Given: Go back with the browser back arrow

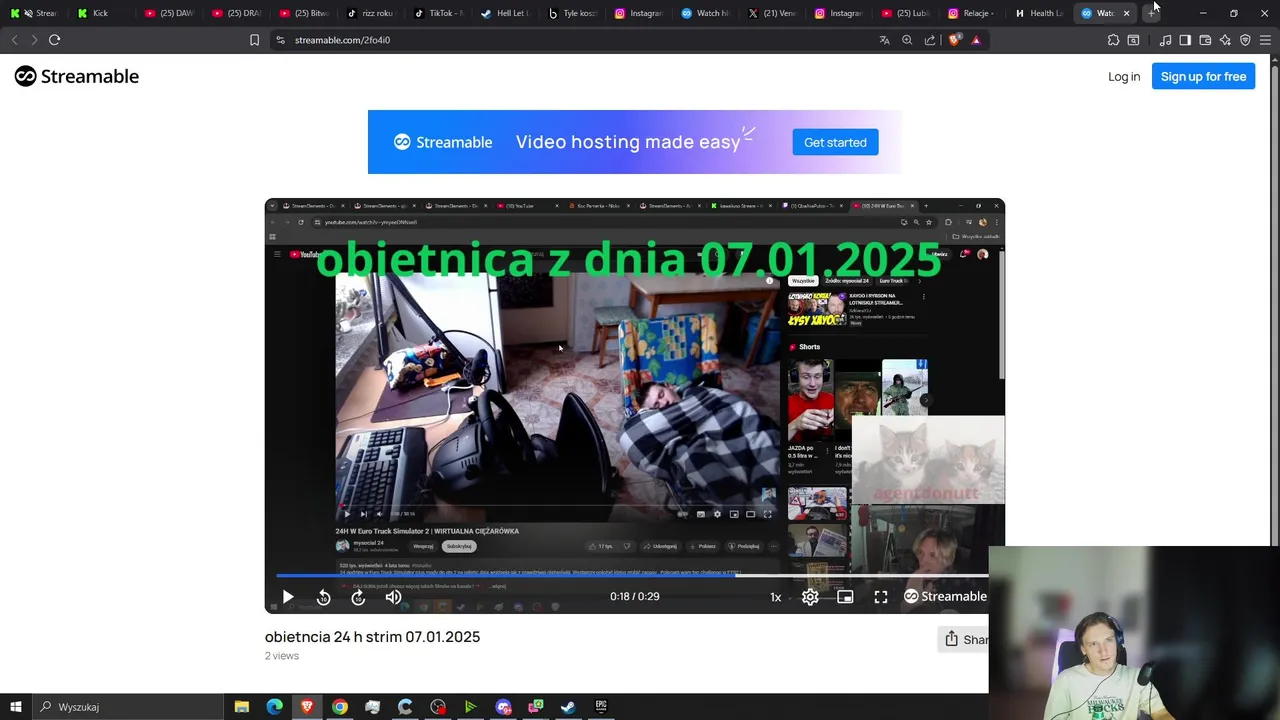Looking at the screenshot, I should [14, 40].
